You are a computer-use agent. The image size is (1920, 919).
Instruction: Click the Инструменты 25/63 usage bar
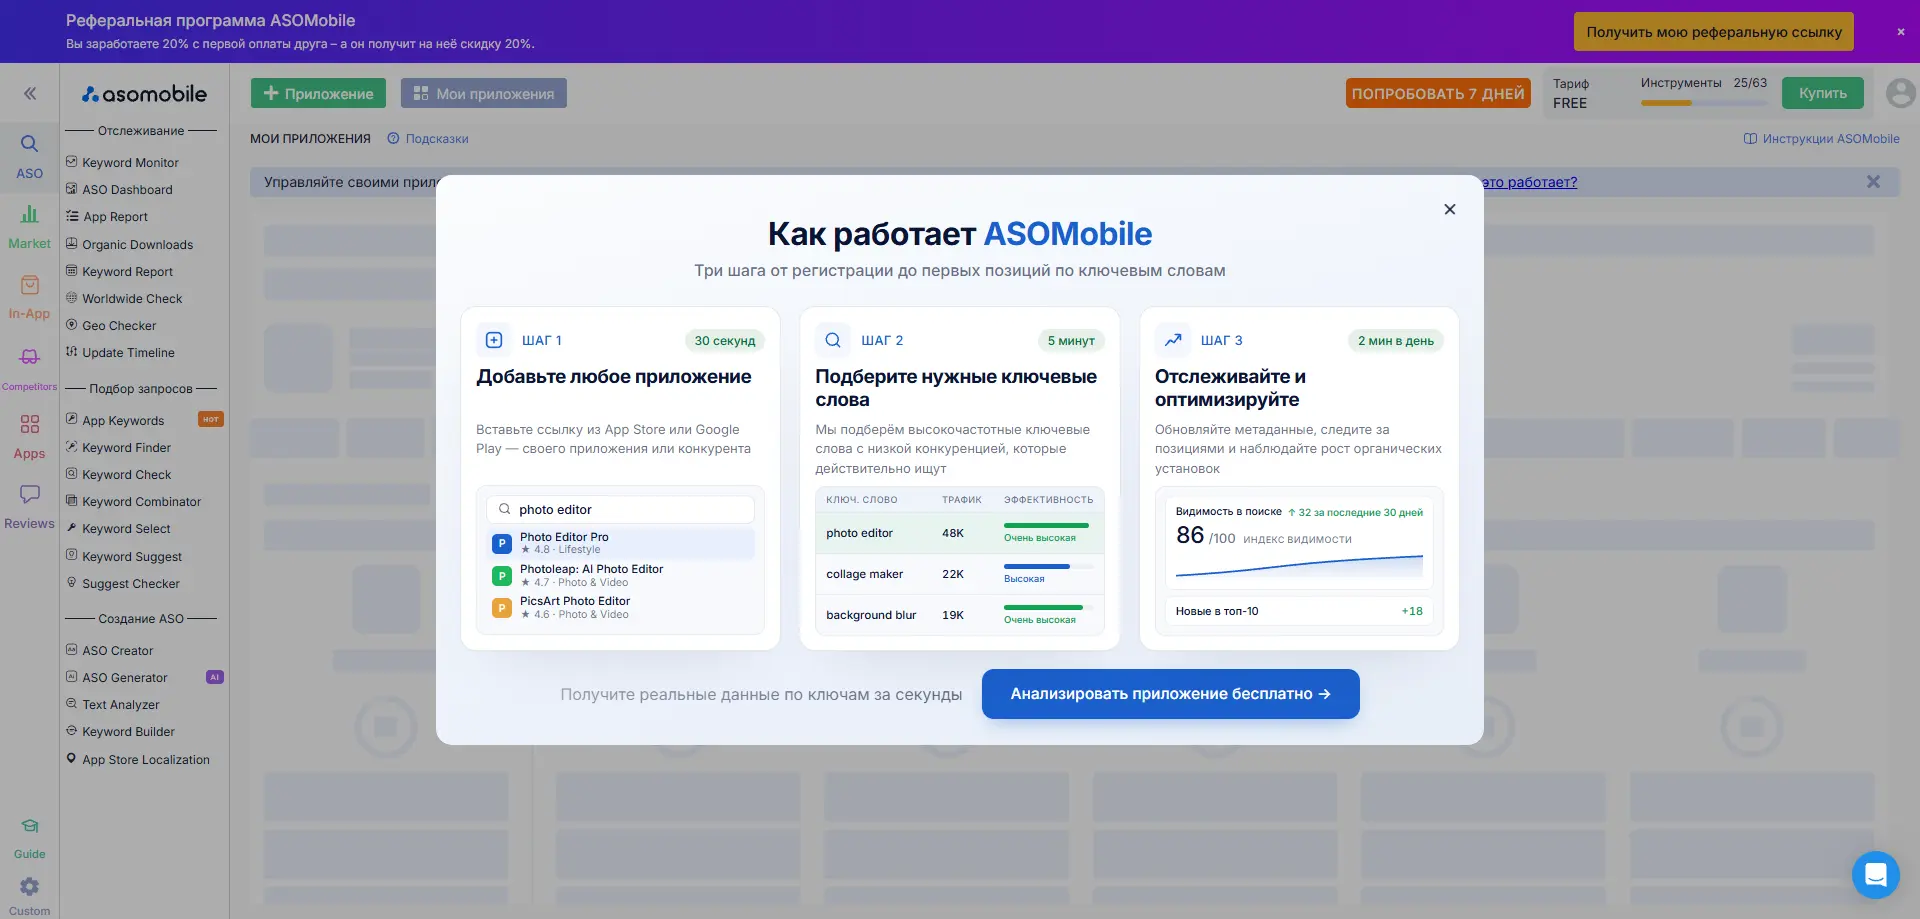(1703, 103)
